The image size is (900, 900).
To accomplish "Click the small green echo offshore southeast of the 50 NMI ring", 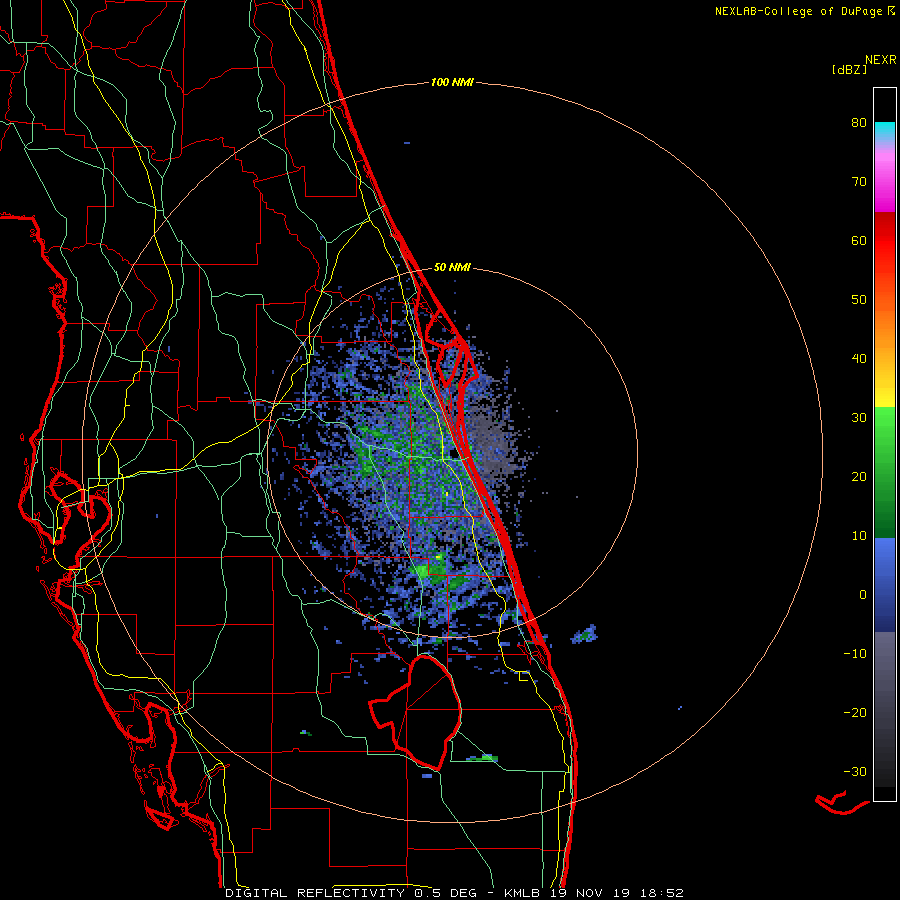I will click(x=585, y=634).
